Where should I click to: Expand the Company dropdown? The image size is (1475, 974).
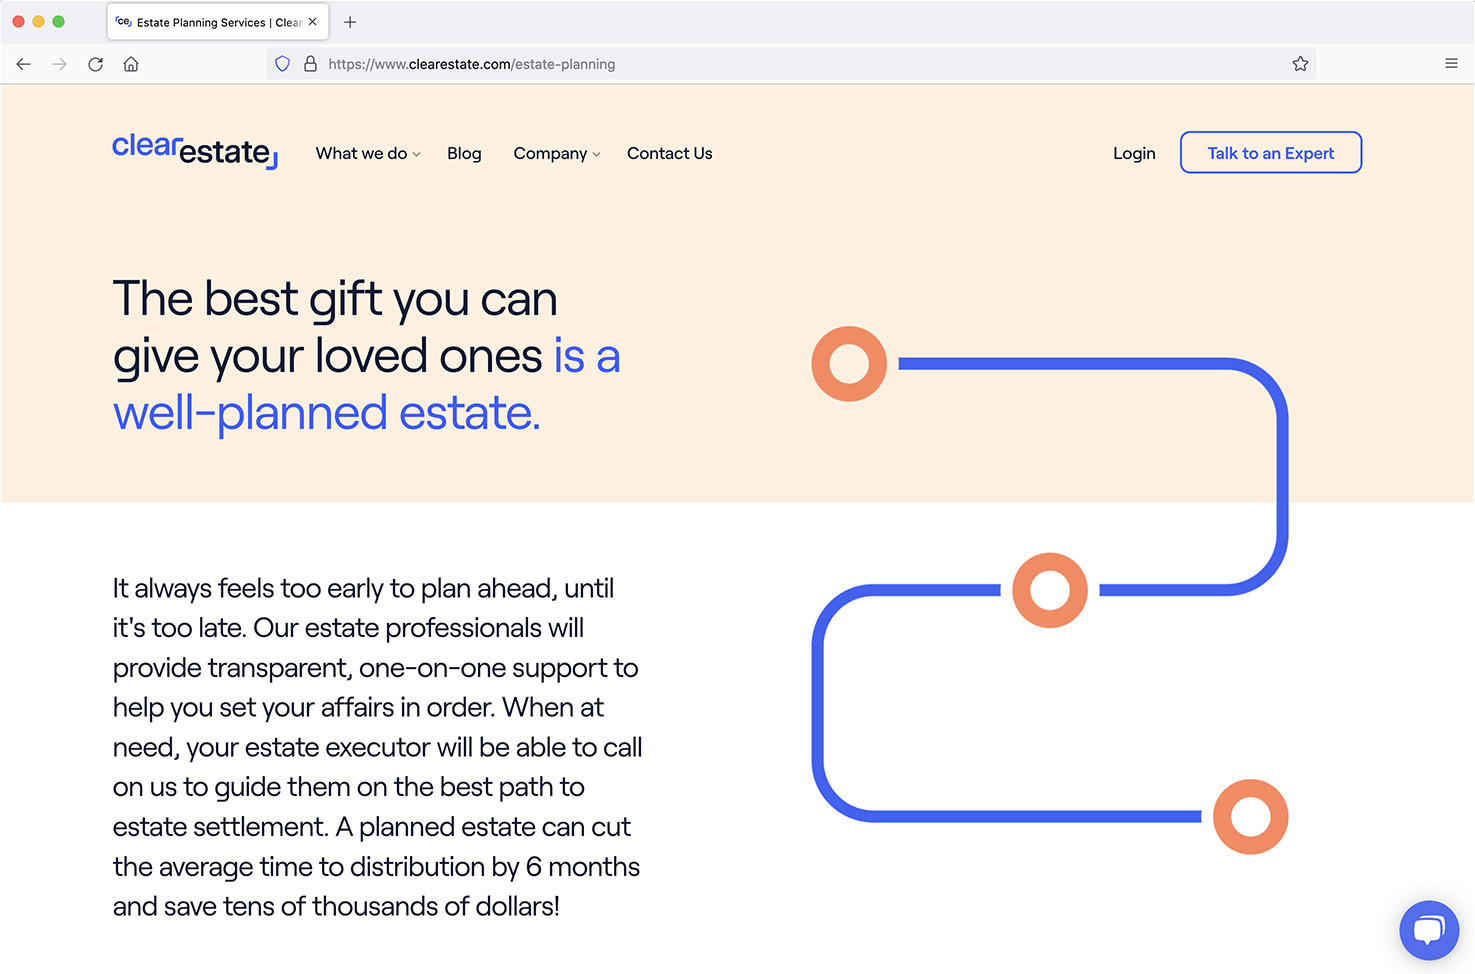point(557,153)
